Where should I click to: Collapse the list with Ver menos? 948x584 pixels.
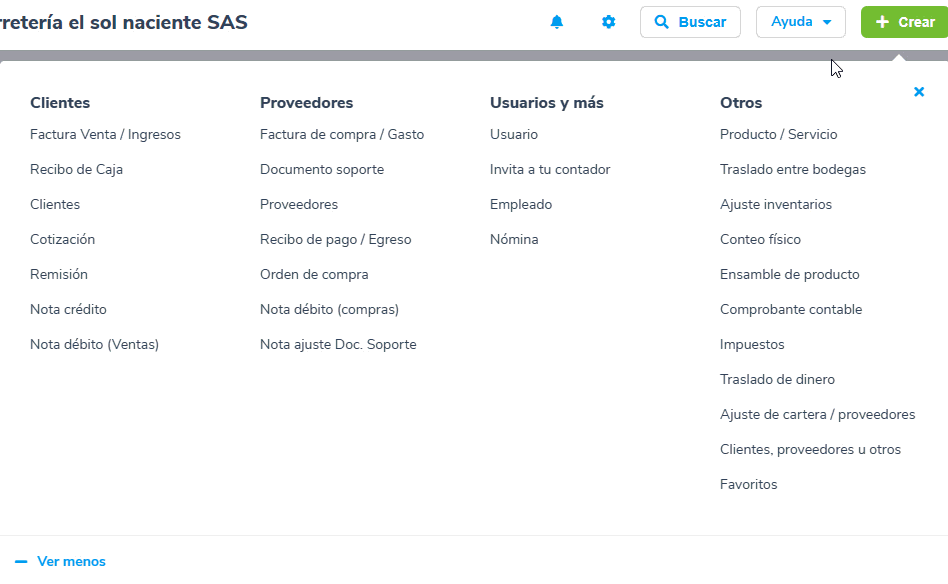tap(60, 562)
